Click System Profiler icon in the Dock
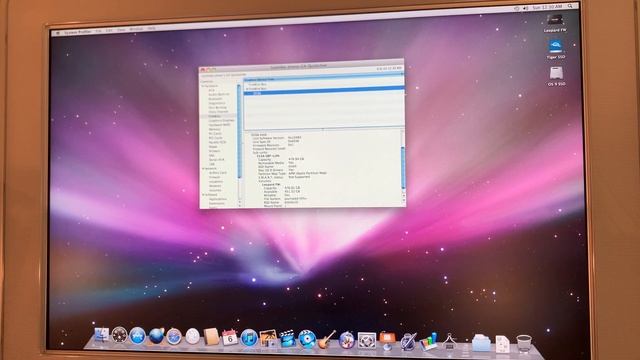This screenshot has width=640, height=360. coord(449,342)
